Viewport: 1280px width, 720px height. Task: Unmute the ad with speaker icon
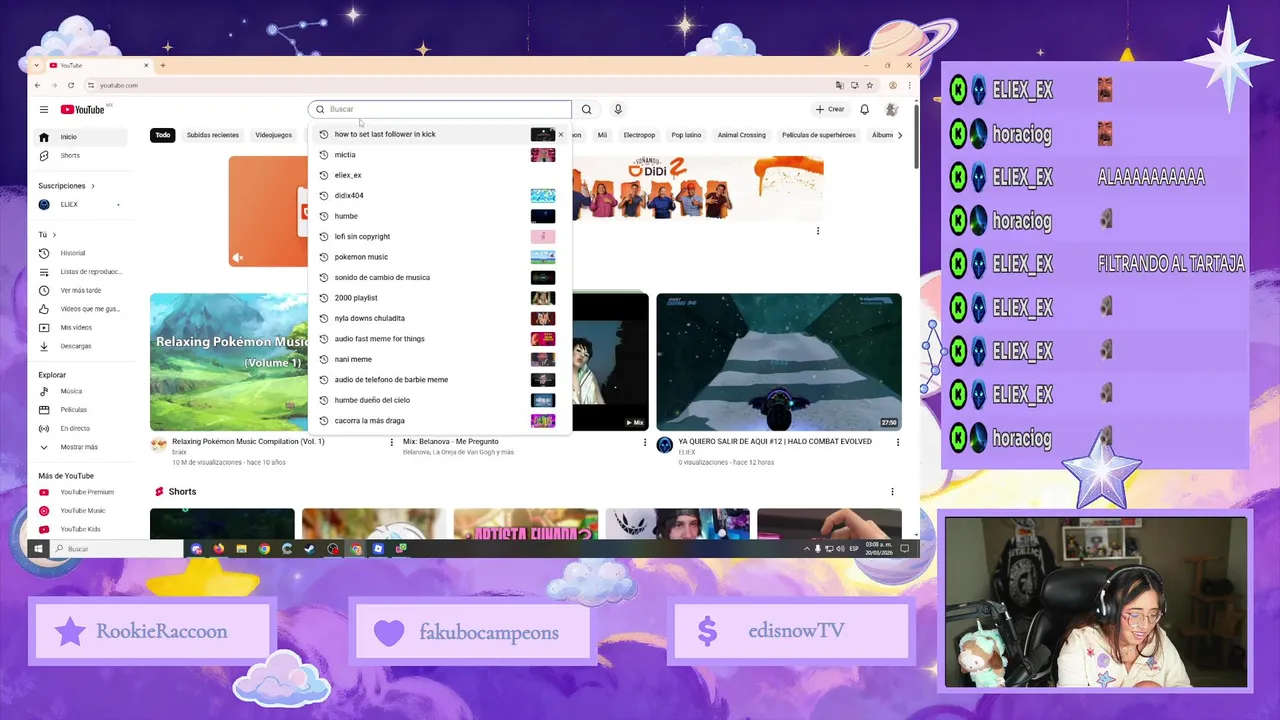point(238,258)
